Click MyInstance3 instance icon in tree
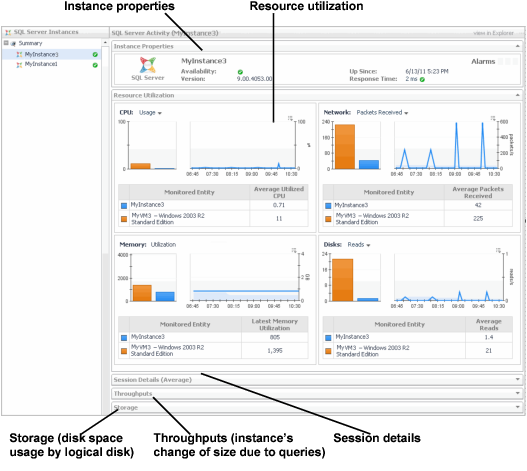Screen dimensions: 527x471 click(19, 54)
